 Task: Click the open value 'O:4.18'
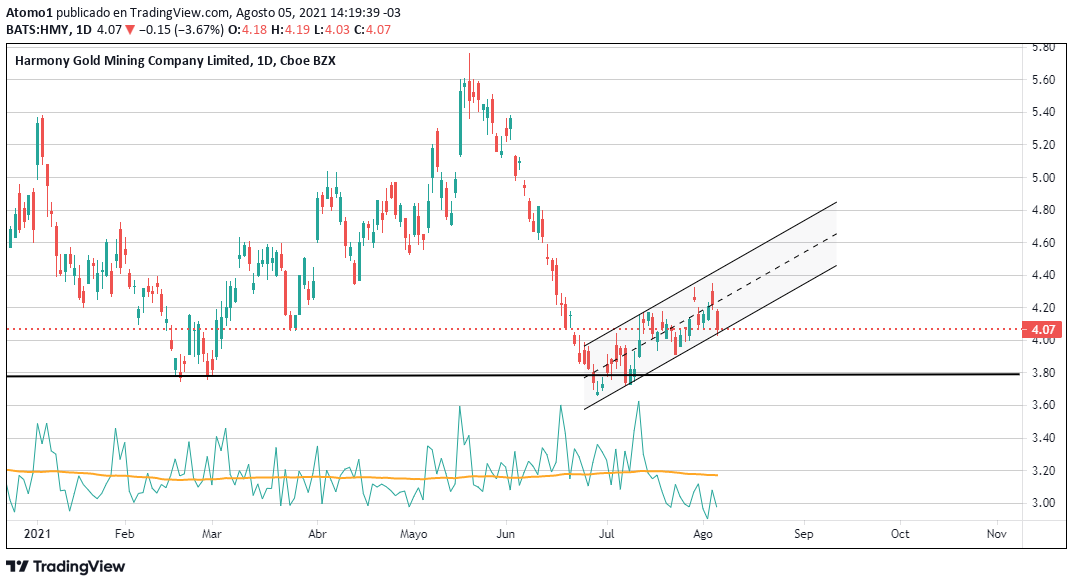[246, 29]
